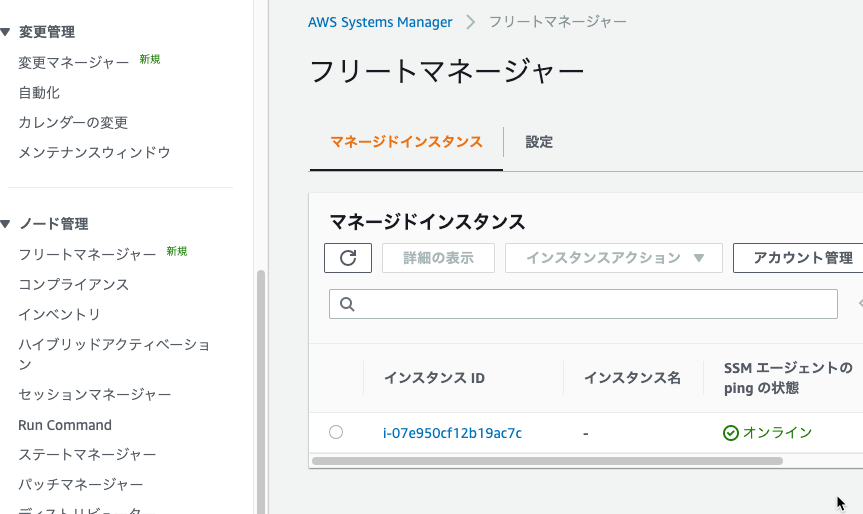Viewport: 863px width, 514px height.
Task: Open 自動化 in the sidebar
Action: click(x=39, y=92)
